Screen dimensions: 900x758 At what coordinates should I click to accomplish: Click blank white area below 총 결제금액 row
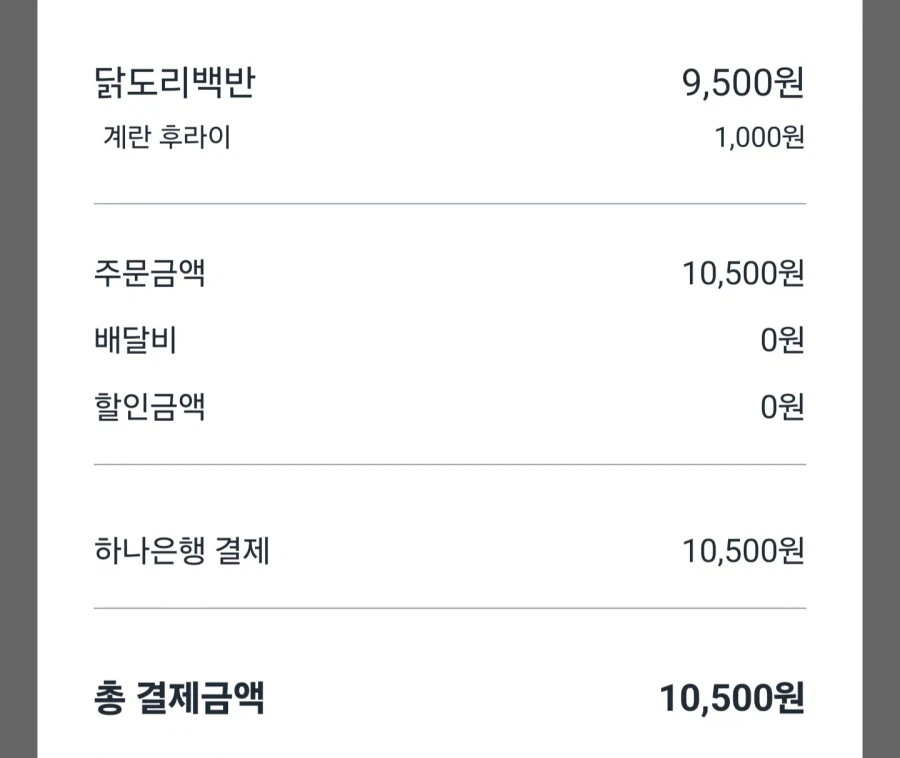450,740
